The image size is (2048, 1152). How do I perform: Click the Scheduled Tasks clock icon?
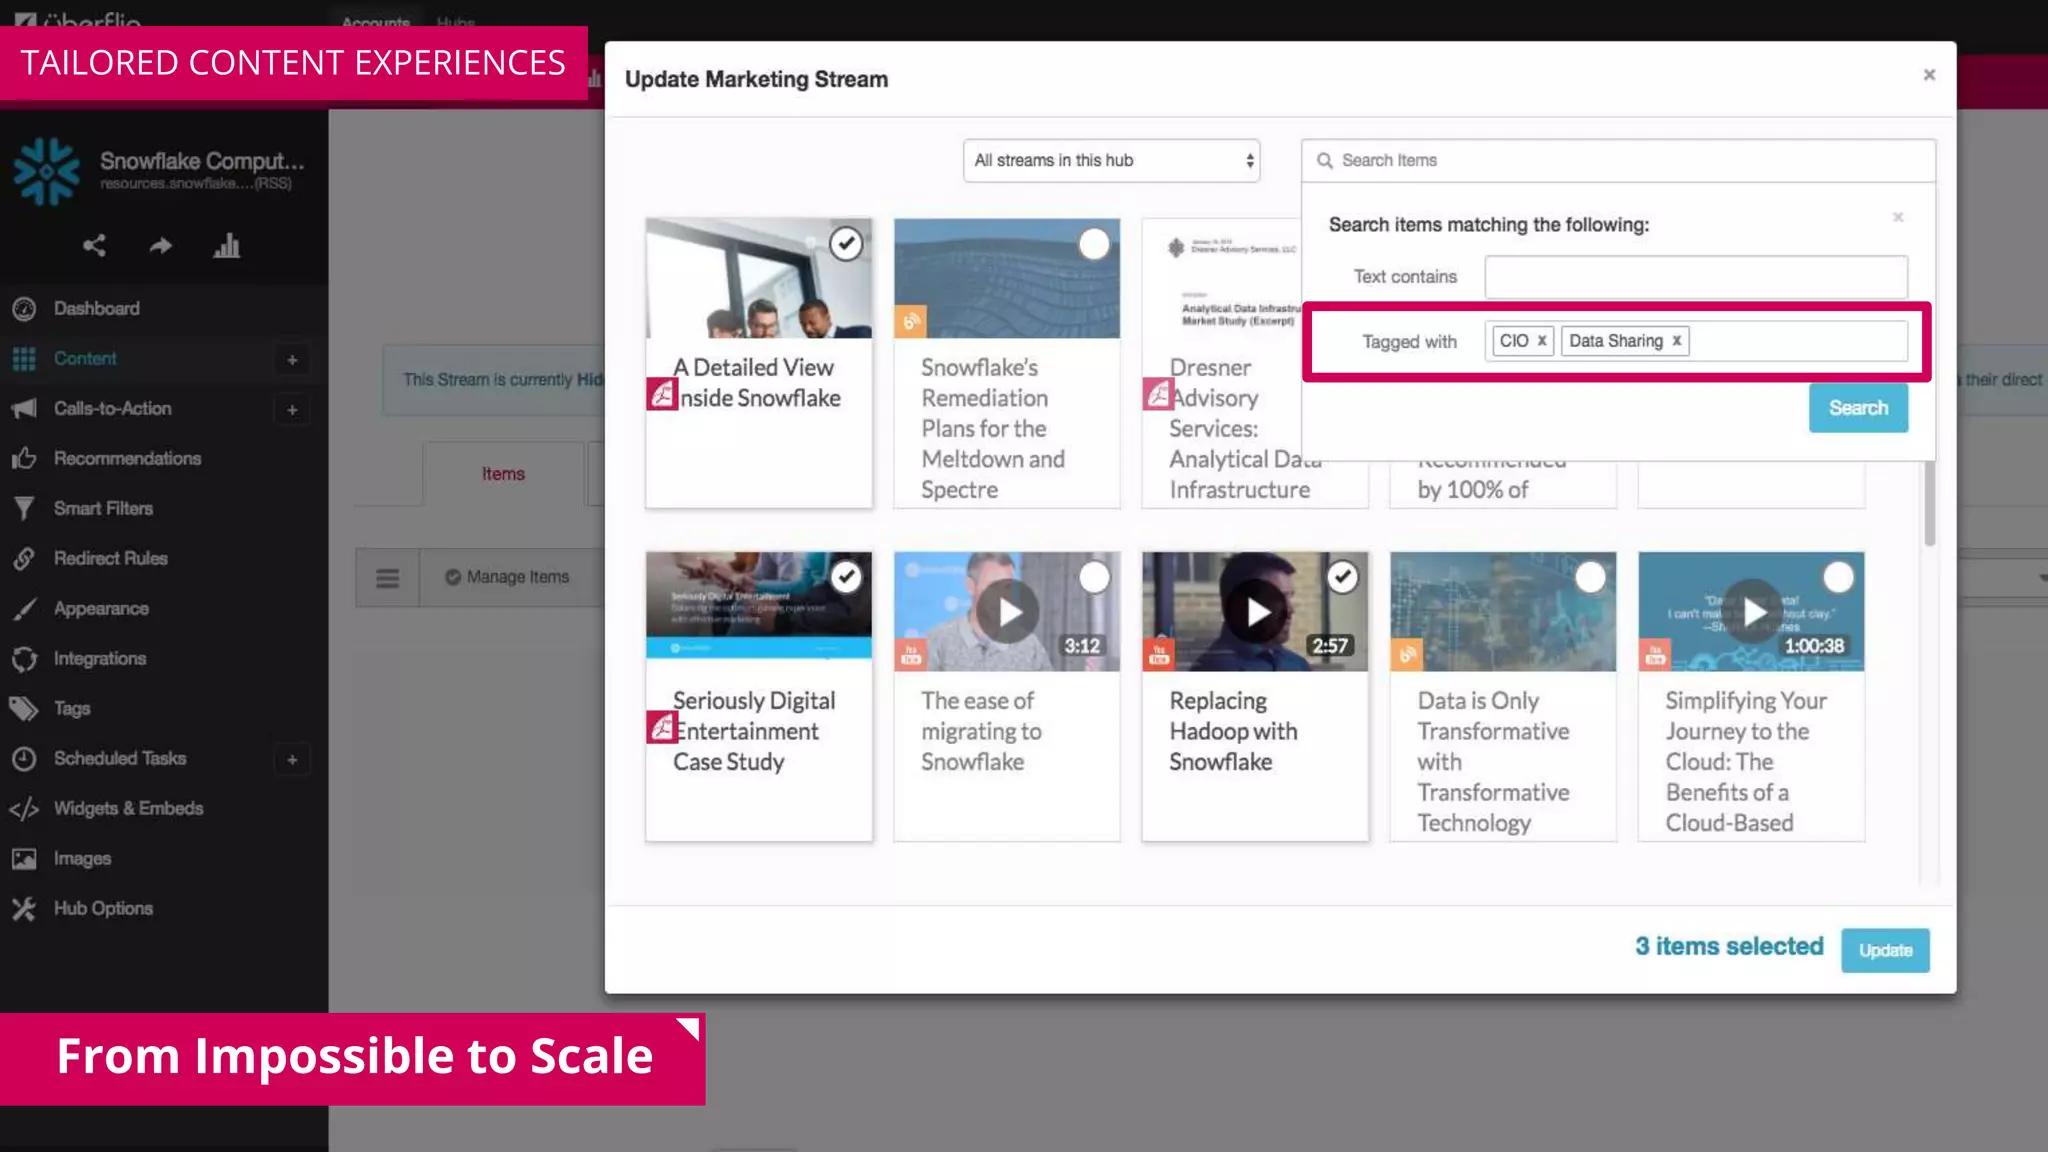pos(24,758)
